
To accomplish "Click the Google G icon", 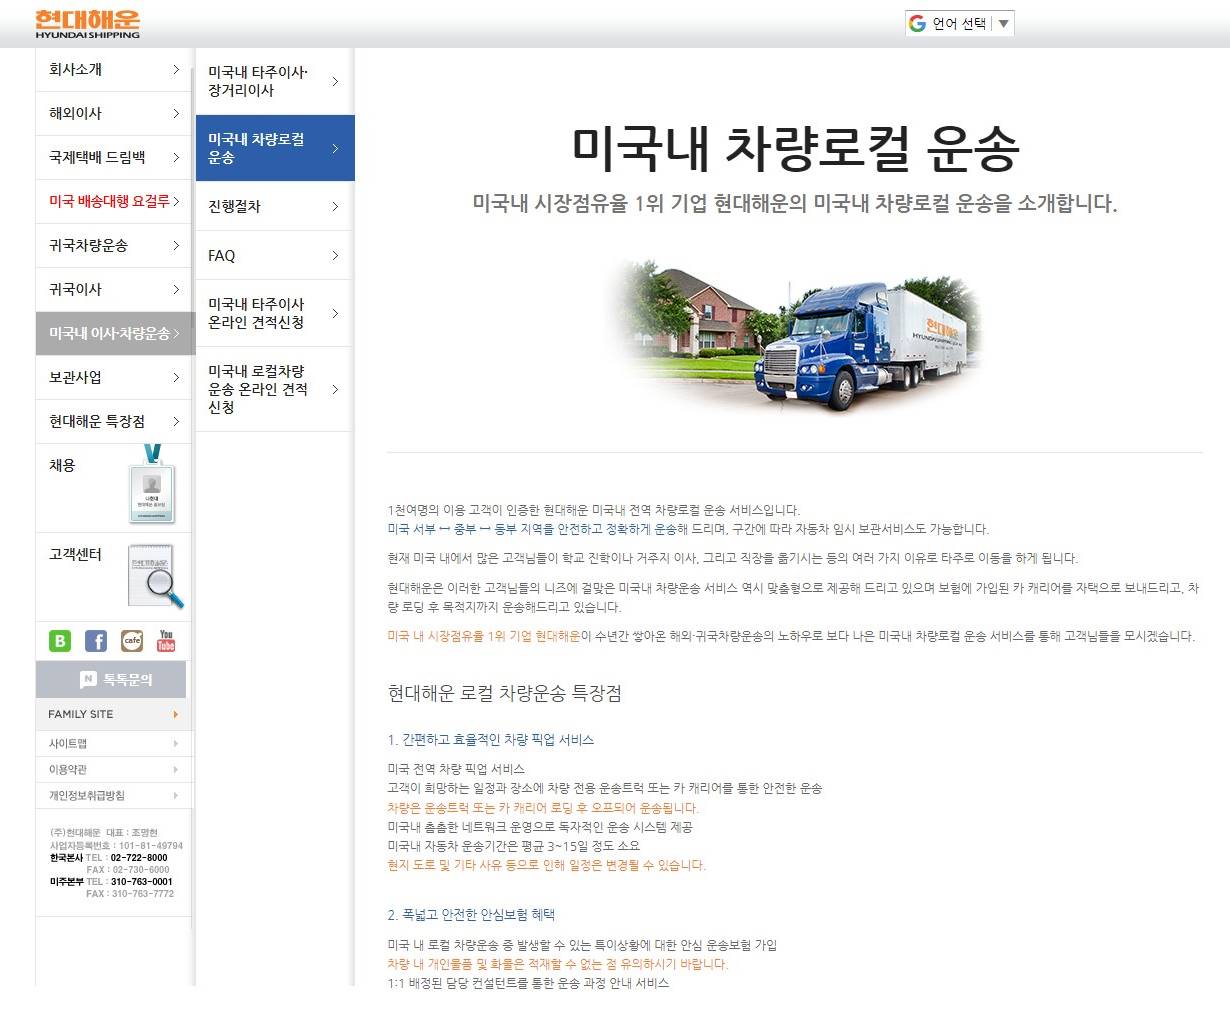I will pyautogui.click(x=917, y=23).
